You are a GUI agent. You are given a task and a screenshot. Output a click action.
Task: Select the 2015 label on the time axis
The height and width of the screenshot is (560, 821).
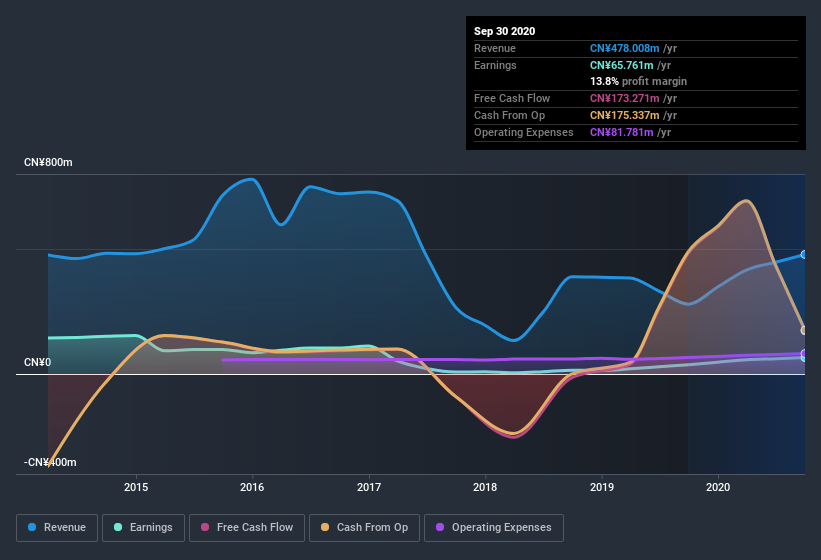click(x=136, y=487)
